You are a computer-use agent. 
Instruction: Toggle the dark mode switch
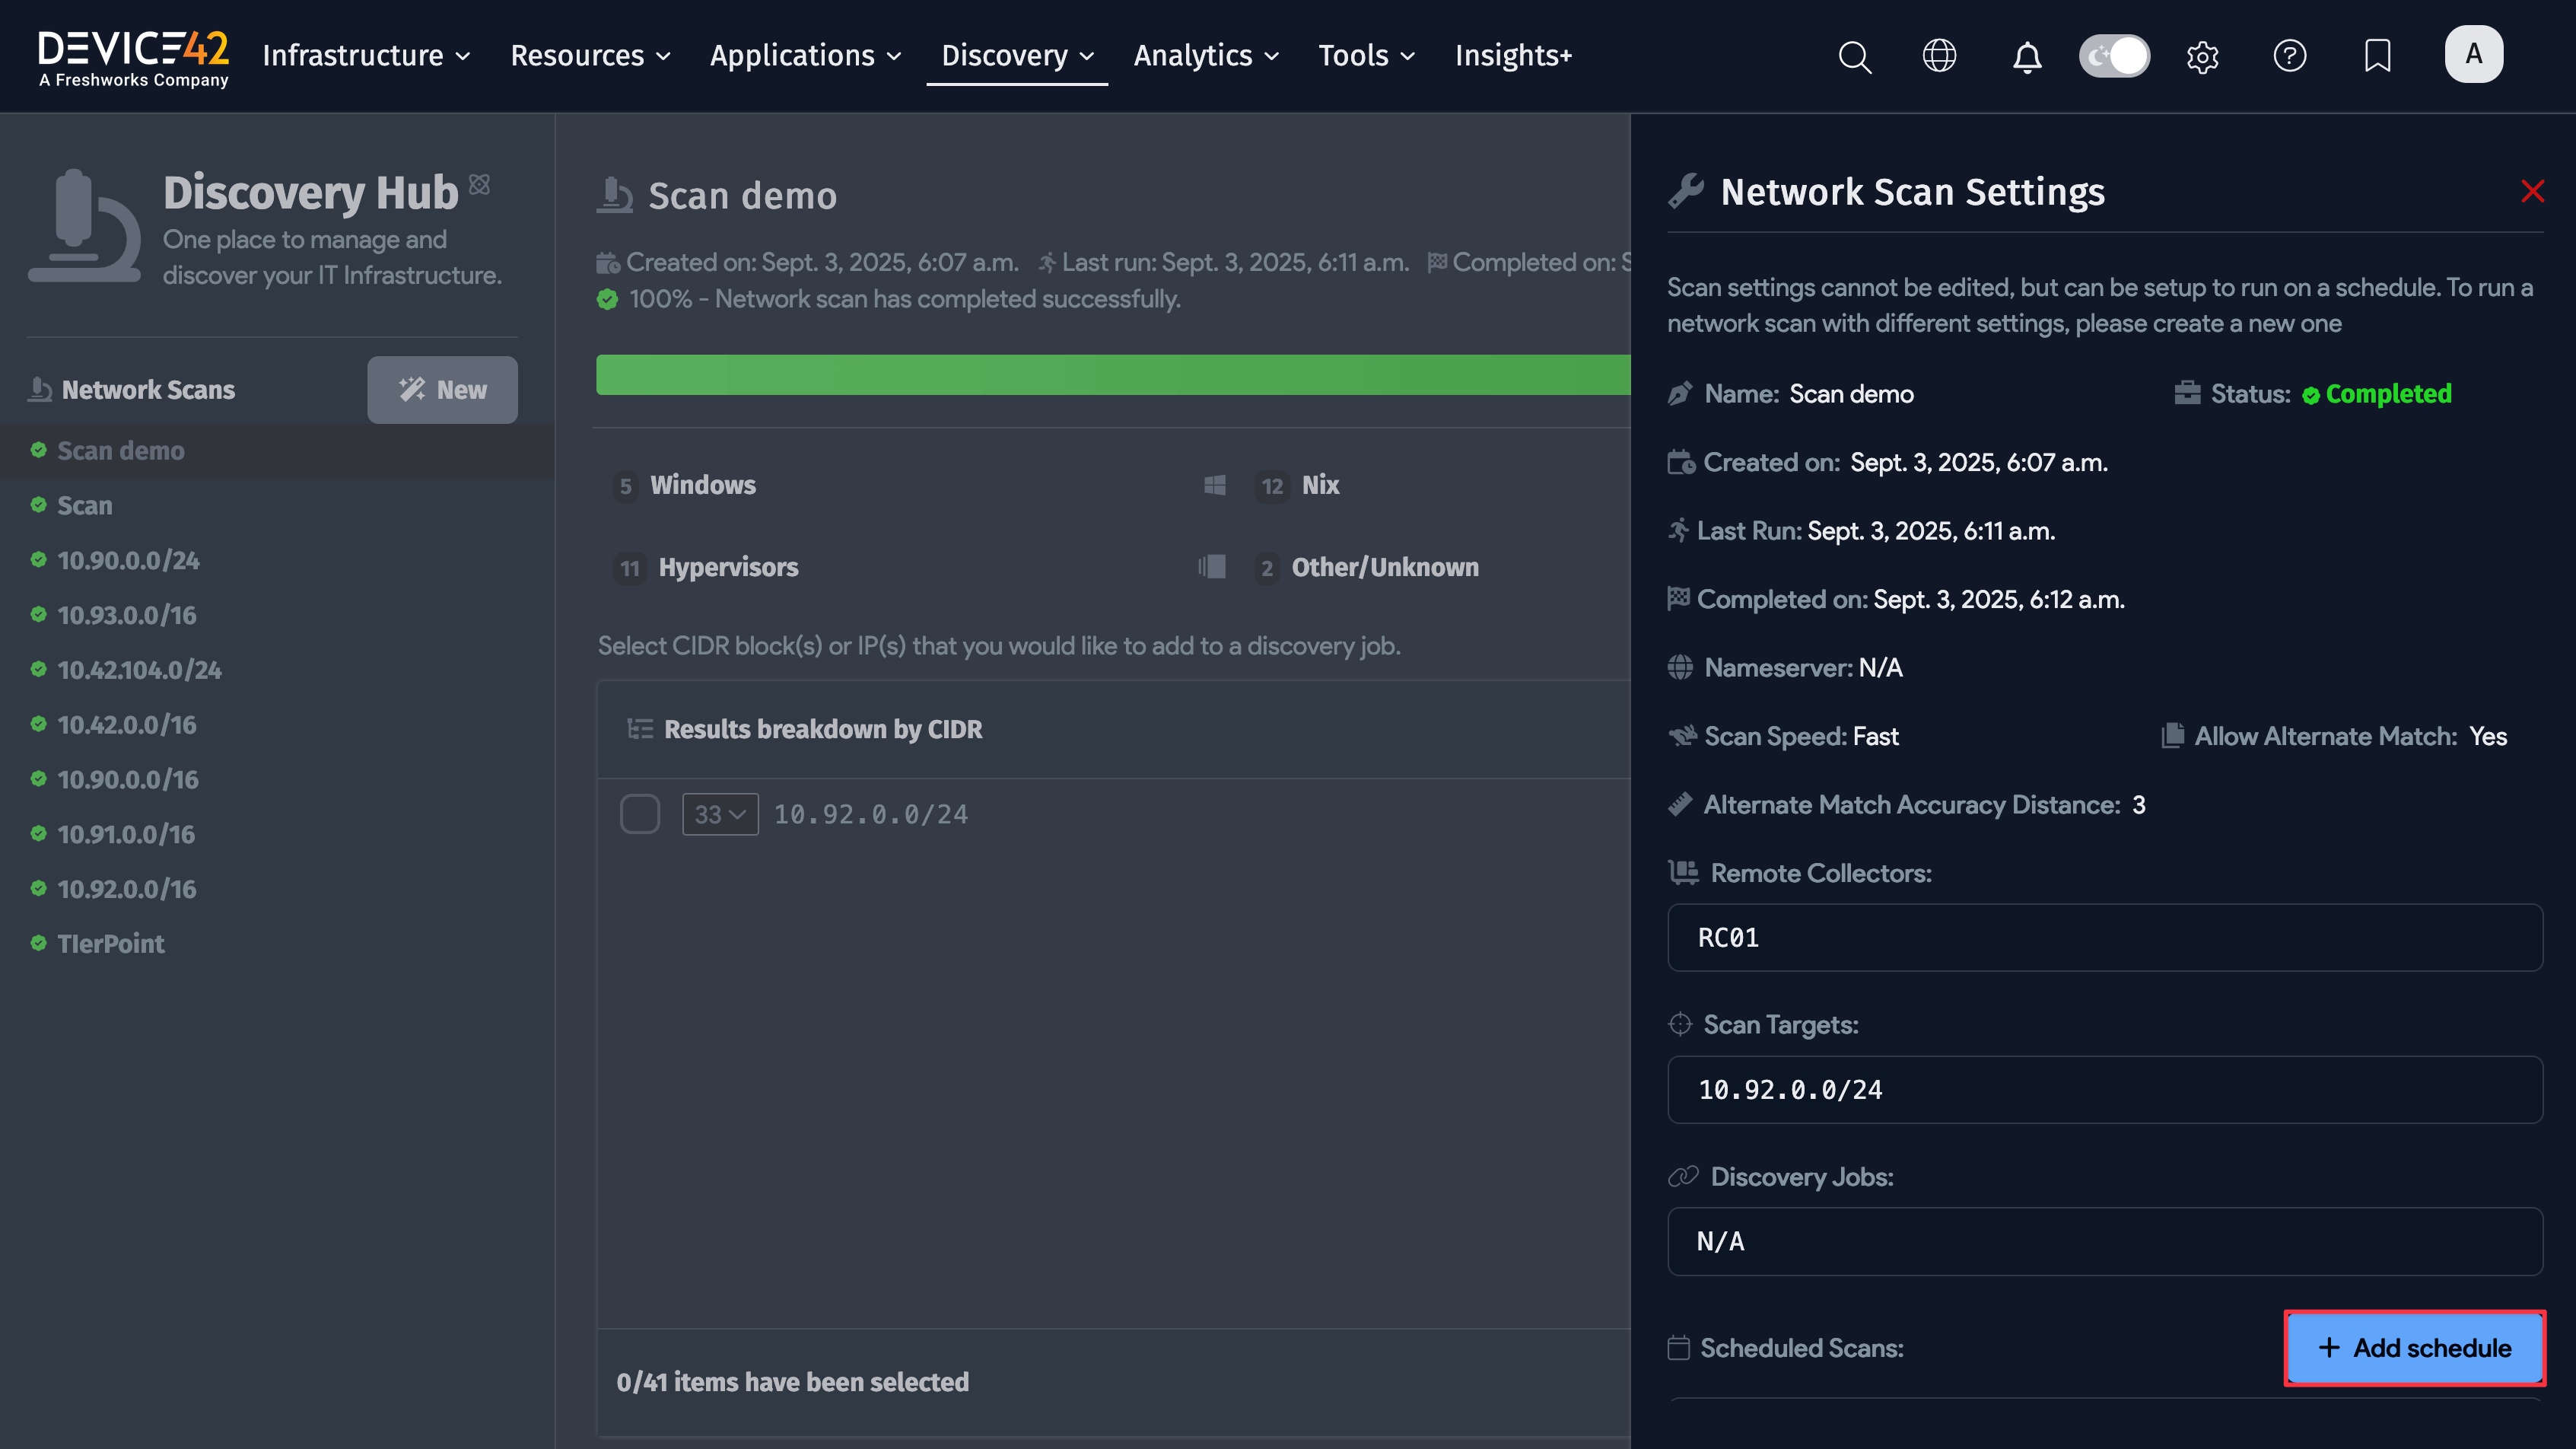point(2114,57)
